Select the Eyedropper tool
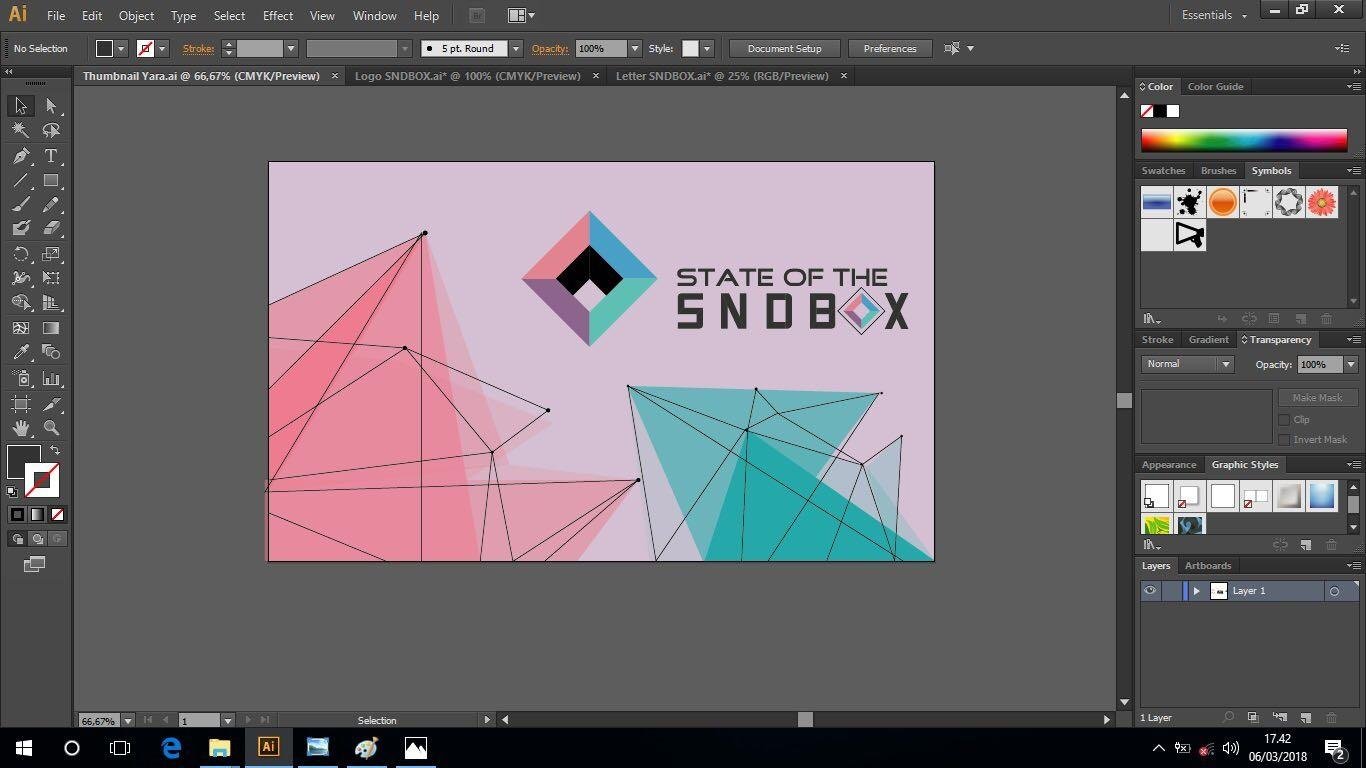 coord(20,352)
